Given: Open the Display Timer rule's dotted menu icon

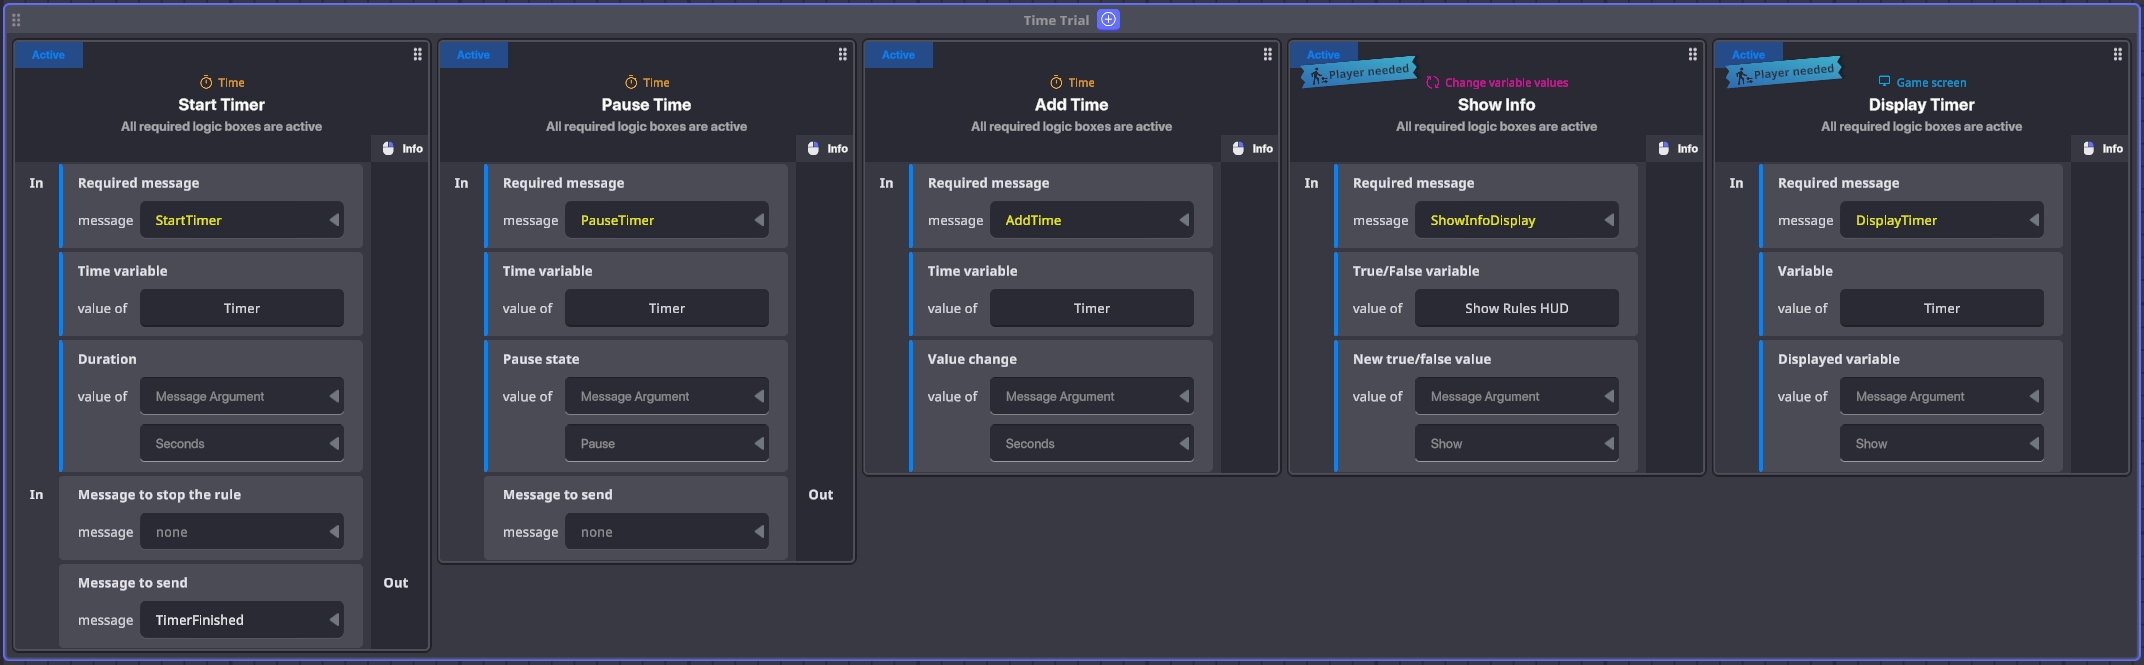Looking at the screenshot, I should pos(2117,55).
